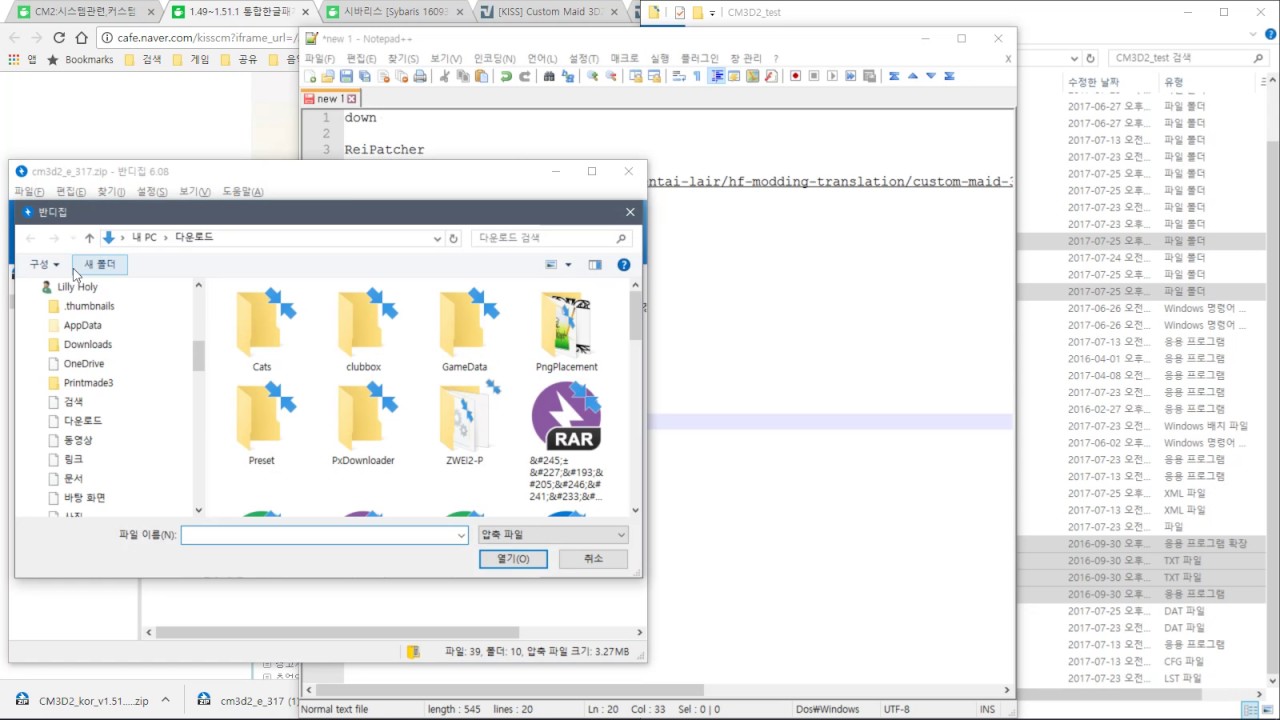Start macro recording with red dot icon
The image size is (1280, 720).
[796, 76]
